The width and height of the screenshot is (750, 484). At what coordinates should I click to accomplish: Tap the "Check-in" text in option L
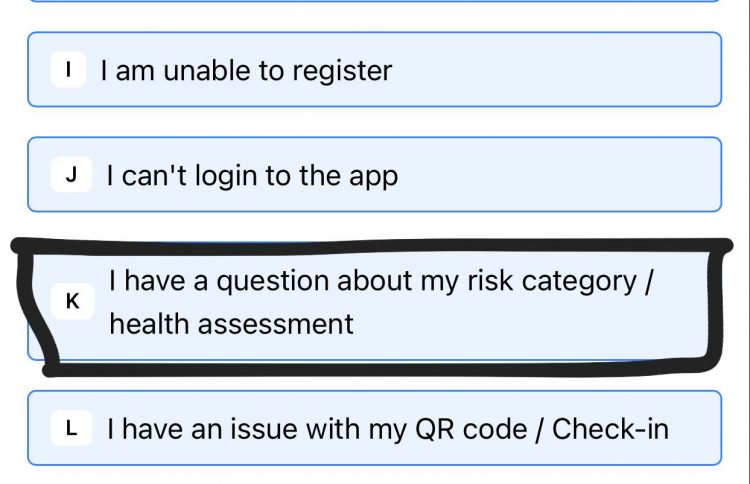pos(610,429)
